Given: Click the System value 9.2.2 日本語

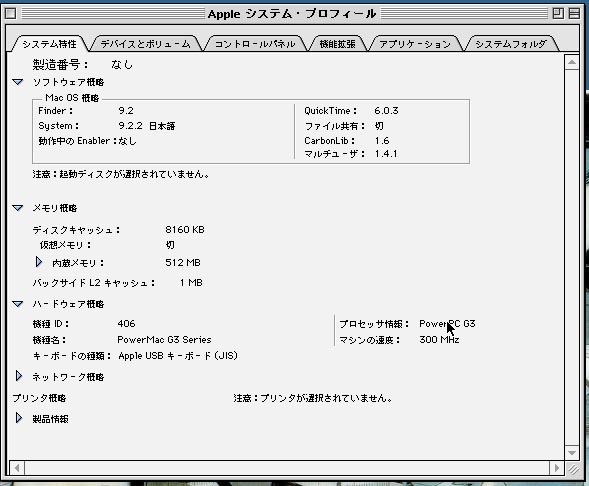Looking at the screenshot, I should click(147, 126).
